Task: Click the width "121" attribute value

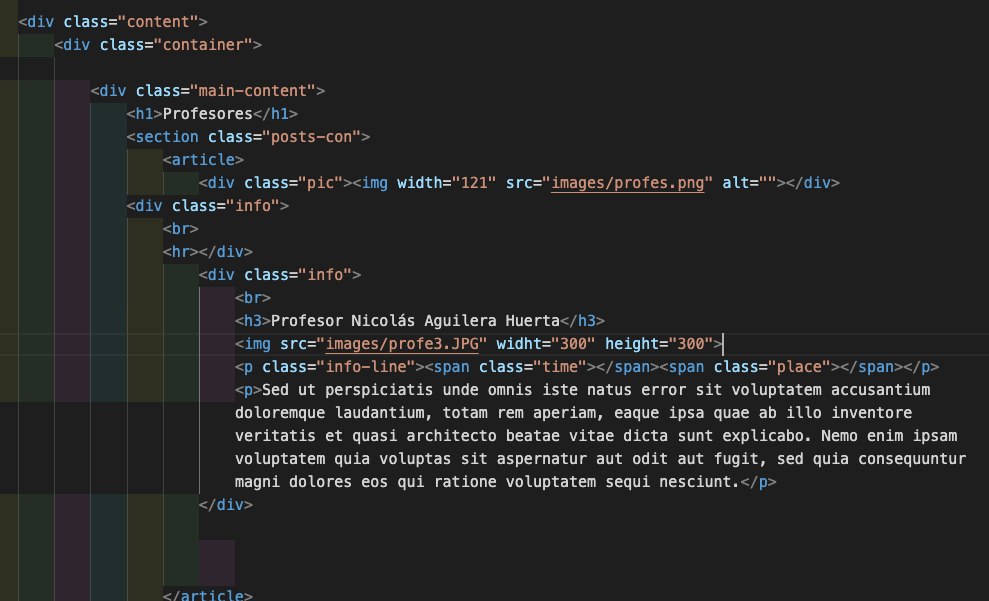Action: (x=474, y=183)
